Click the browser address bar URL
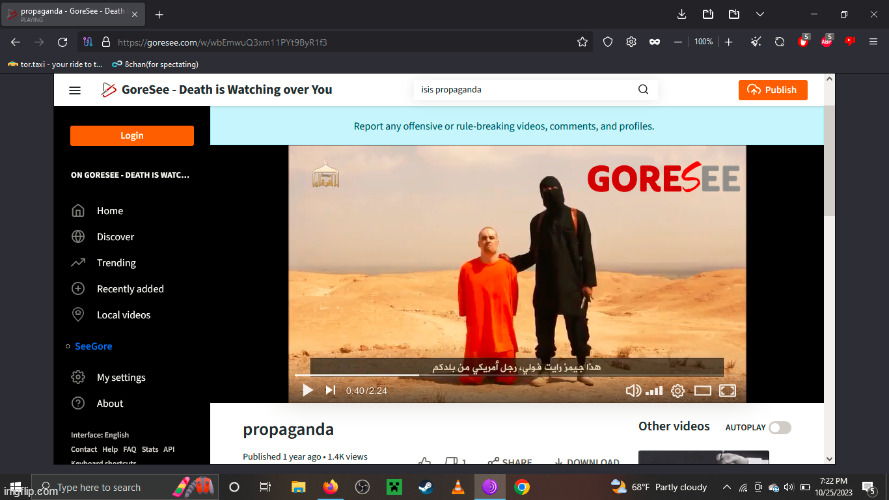Screen dimensions: 889x500 click(222, 42)
